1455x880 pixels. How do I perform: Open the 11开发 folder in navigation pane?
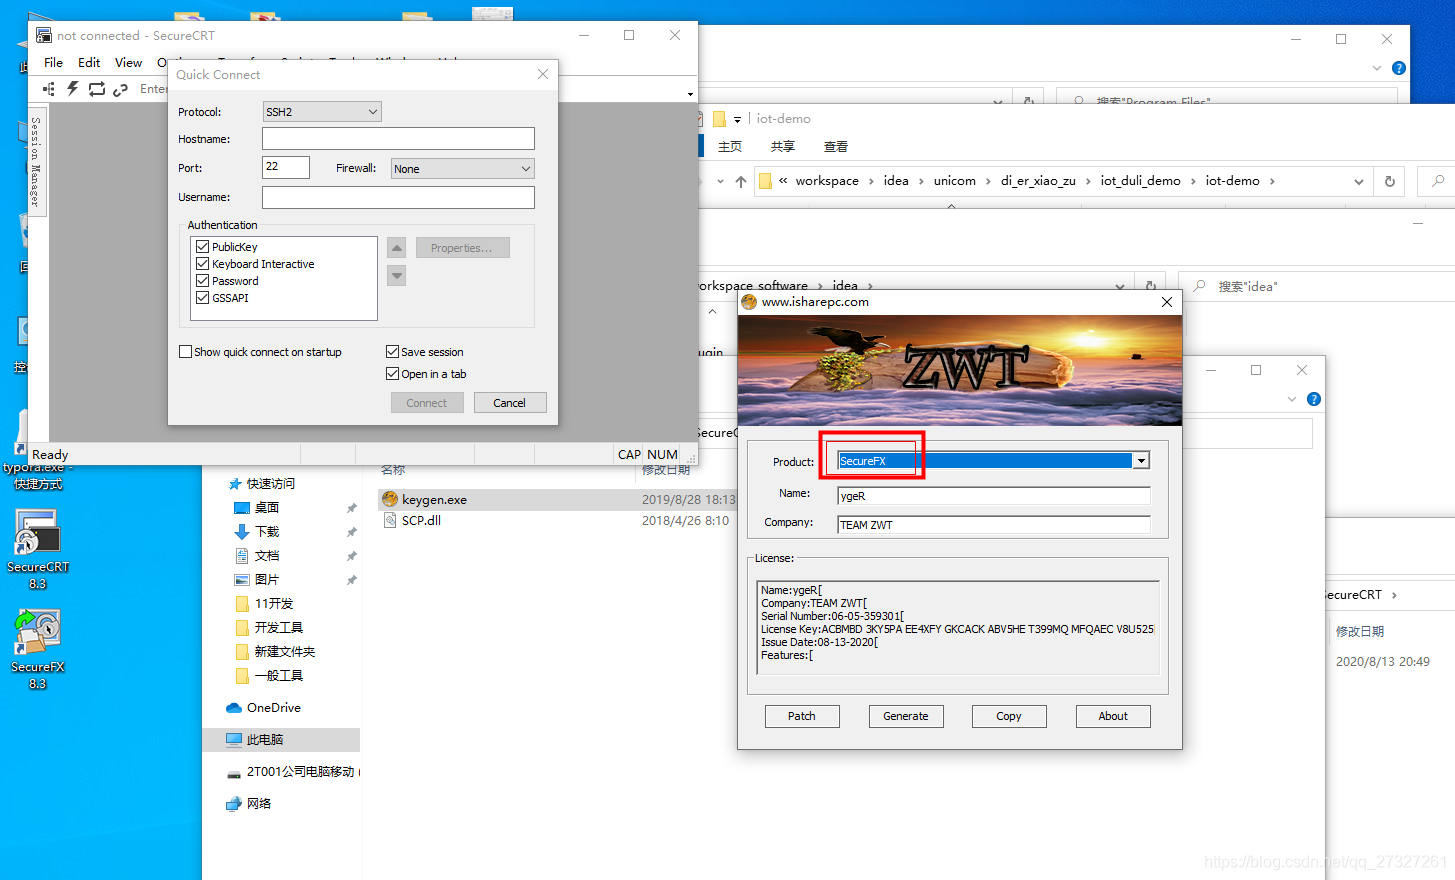click(x=274, y=603)
